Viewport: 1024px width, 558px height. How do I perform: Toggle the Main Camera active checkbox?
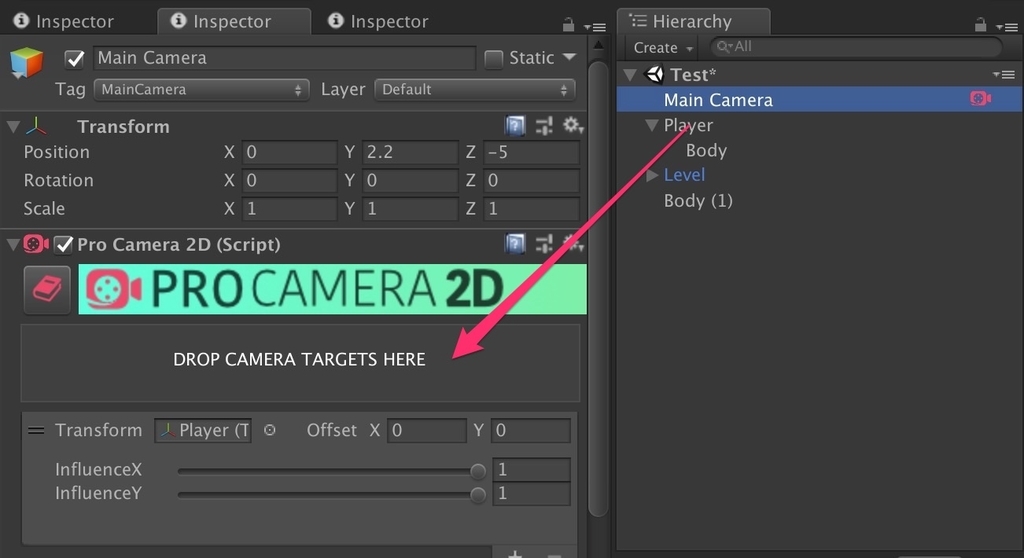click(x=74, y=59)
